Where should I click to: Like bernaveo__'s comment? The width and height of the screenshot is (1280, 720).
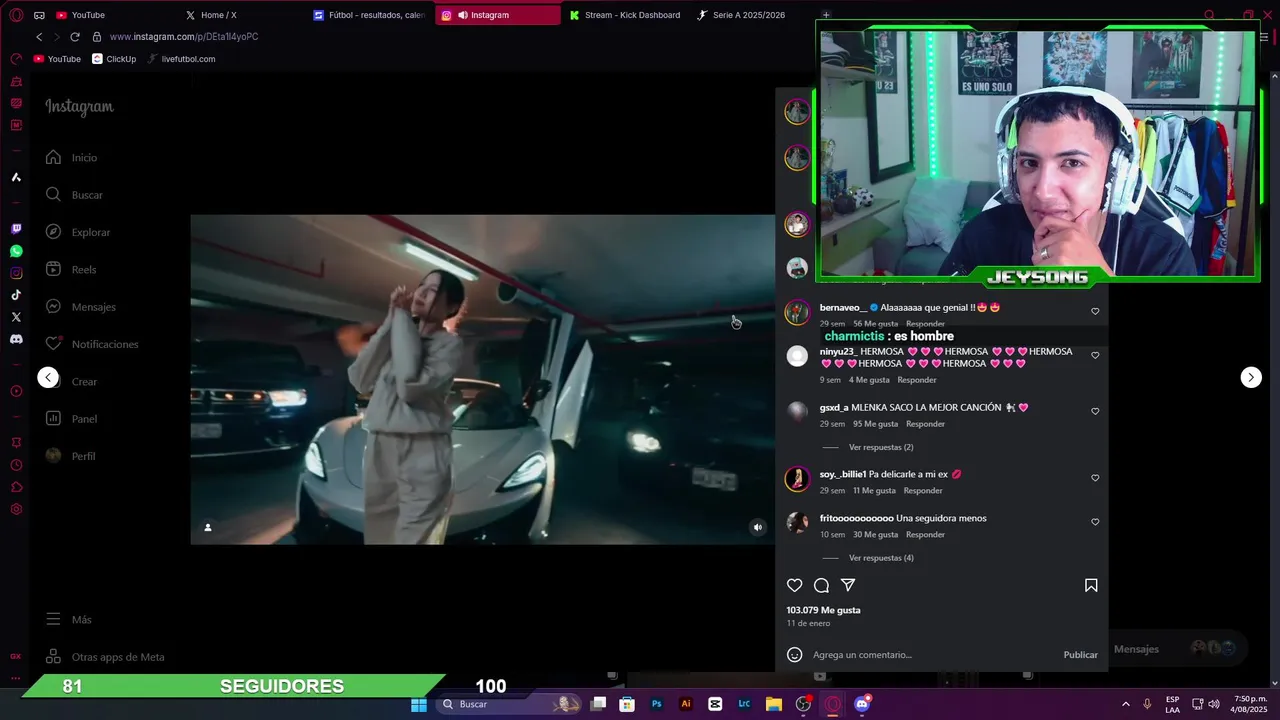click(x=1095, y=311)
